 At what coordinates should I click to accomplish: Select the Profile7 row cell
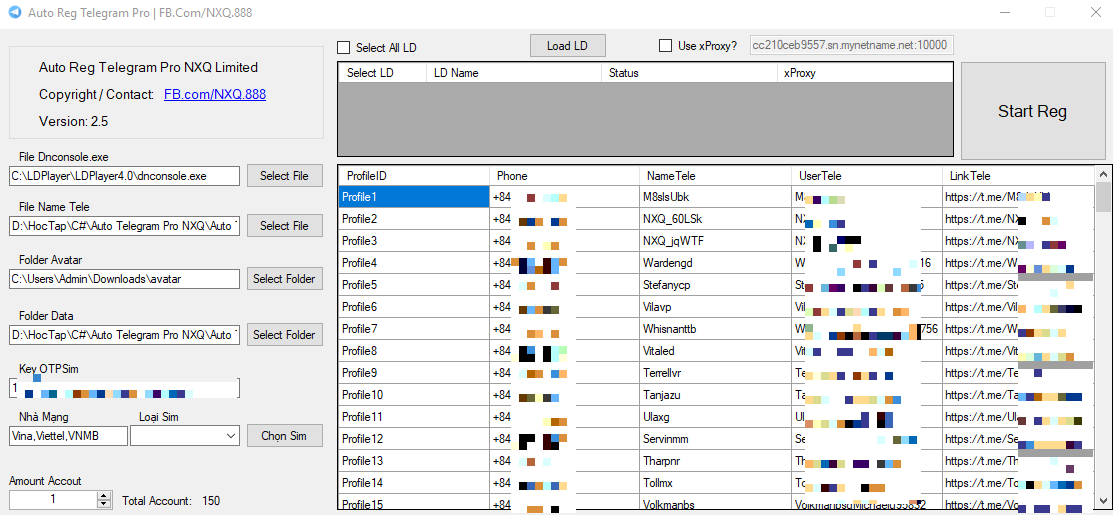[x=414, y=328]
